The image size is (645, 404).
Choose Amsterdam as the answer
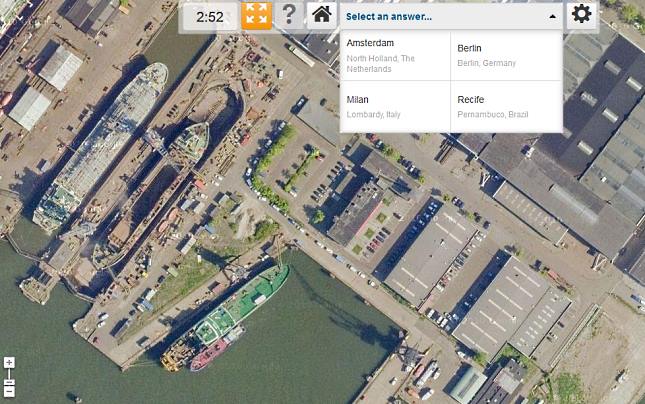coord(395,56)
